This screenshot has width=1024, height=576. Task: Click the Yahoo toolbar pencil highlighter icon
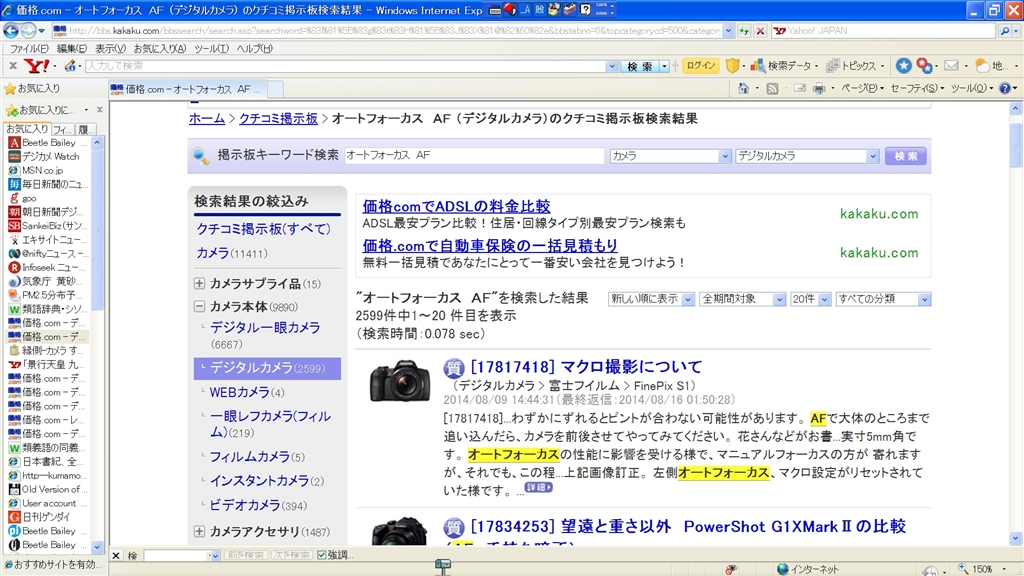point(69,65)
